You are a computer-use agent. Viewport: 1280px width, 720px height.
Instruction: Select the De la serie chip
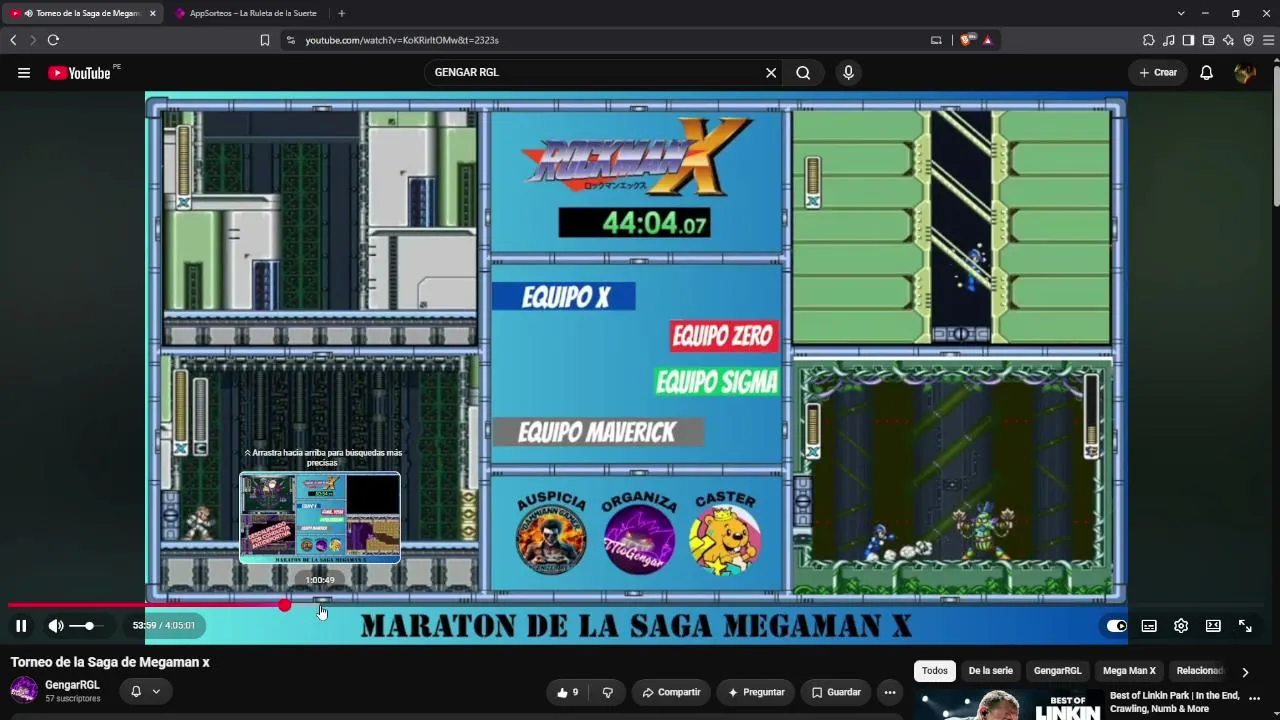(x=991, y=671)
